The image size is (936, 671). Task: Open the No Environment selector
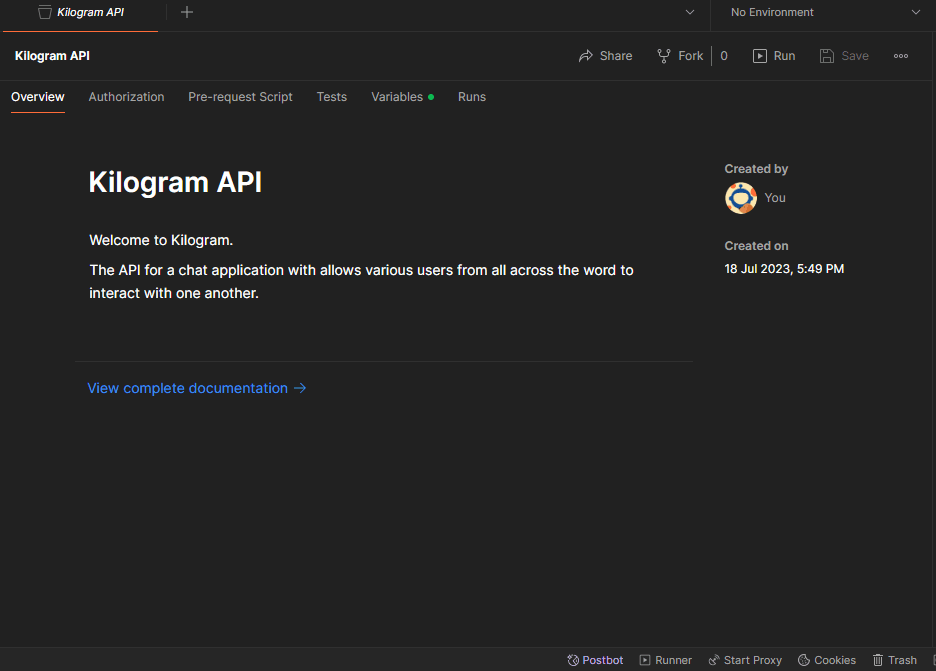[824, 13]
